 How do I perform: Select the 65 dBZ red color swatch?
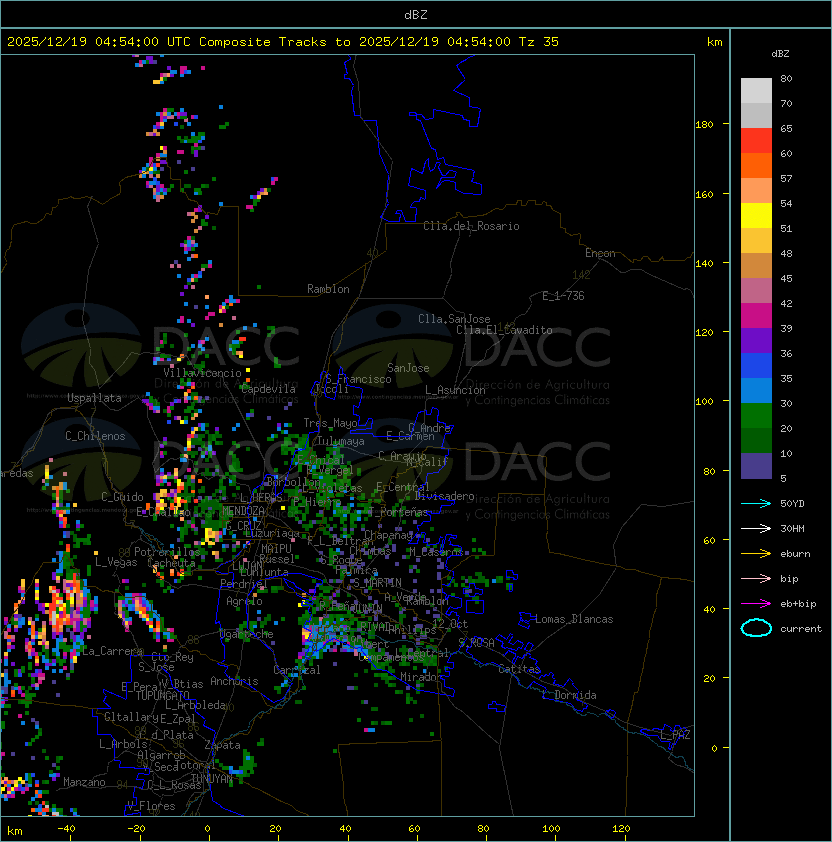pos(756,140)
